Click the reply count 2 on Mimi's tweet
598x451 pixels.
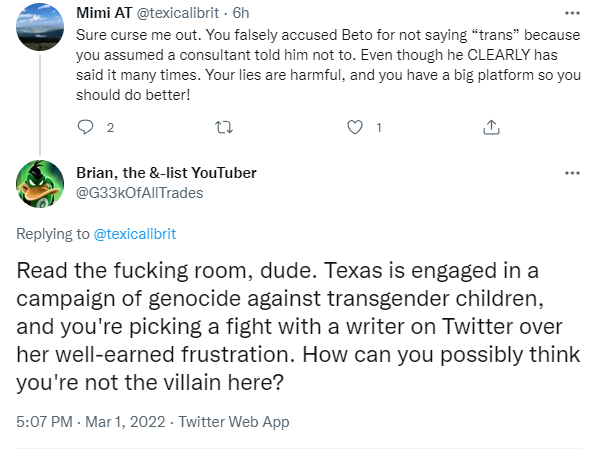[x=110, y=127]
